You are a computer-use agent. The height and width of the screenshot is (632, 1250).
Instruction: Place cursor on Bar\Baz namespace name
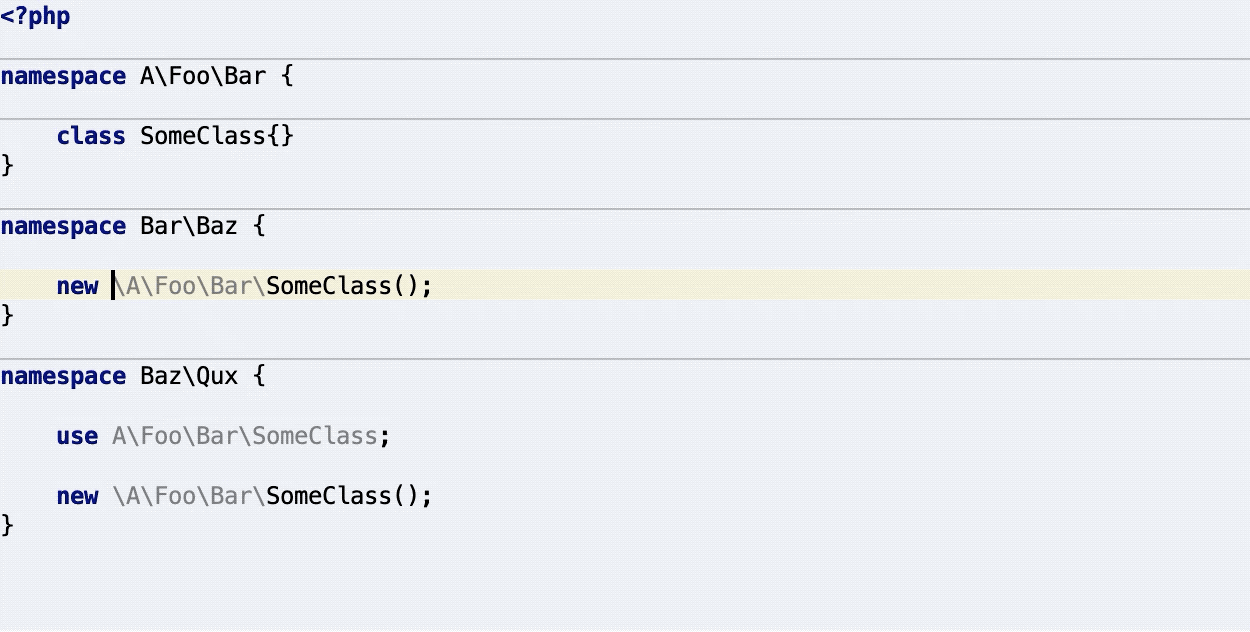[189, 227]
